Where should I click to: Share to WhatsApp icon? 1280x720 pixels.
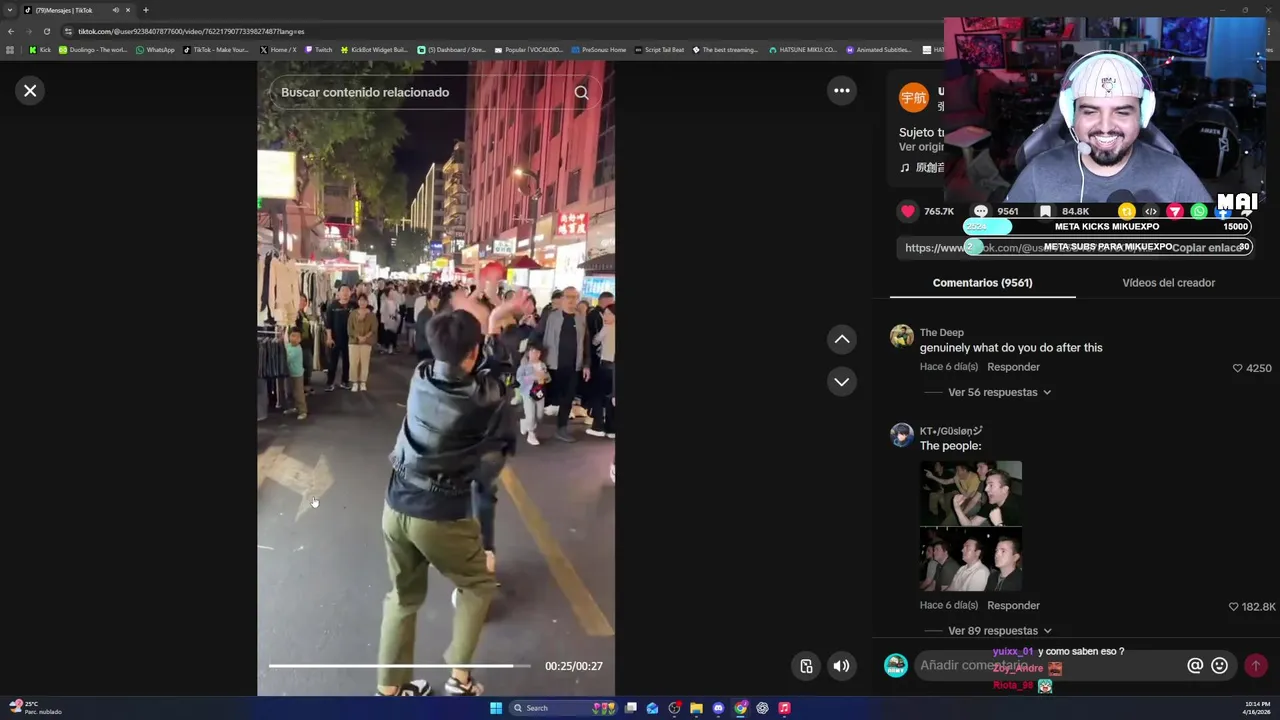coord(1199,211)
